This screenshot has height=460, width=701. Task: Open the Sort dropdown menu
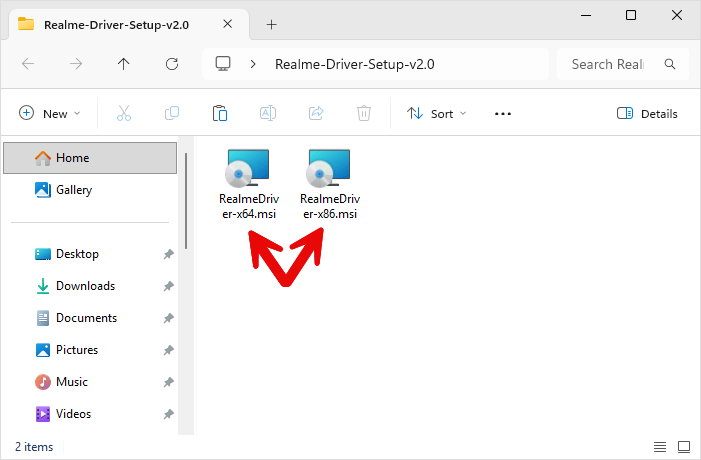[436, 114]
